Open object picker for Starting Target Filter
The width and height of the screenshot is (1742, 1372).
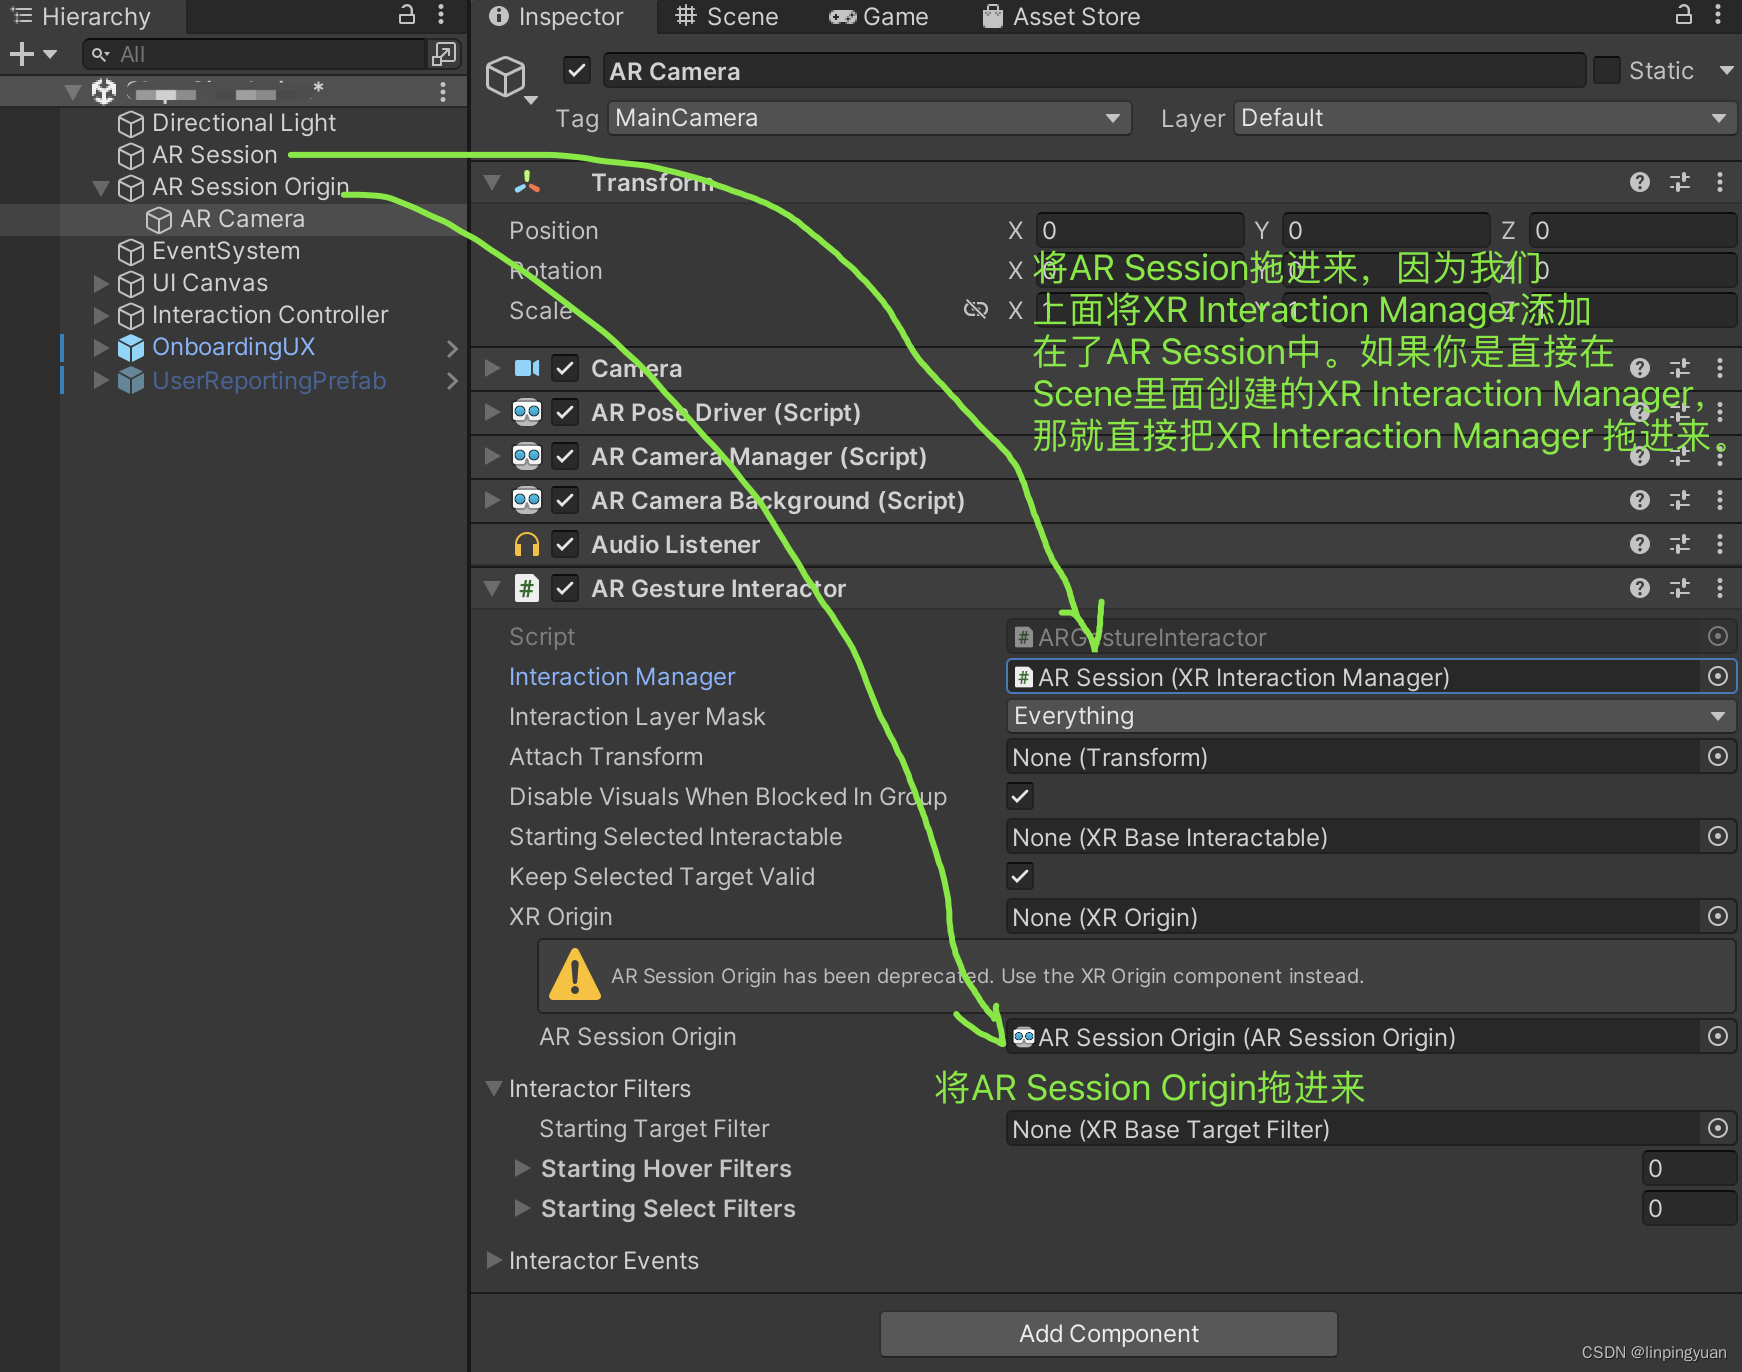pos(1718,1129)
